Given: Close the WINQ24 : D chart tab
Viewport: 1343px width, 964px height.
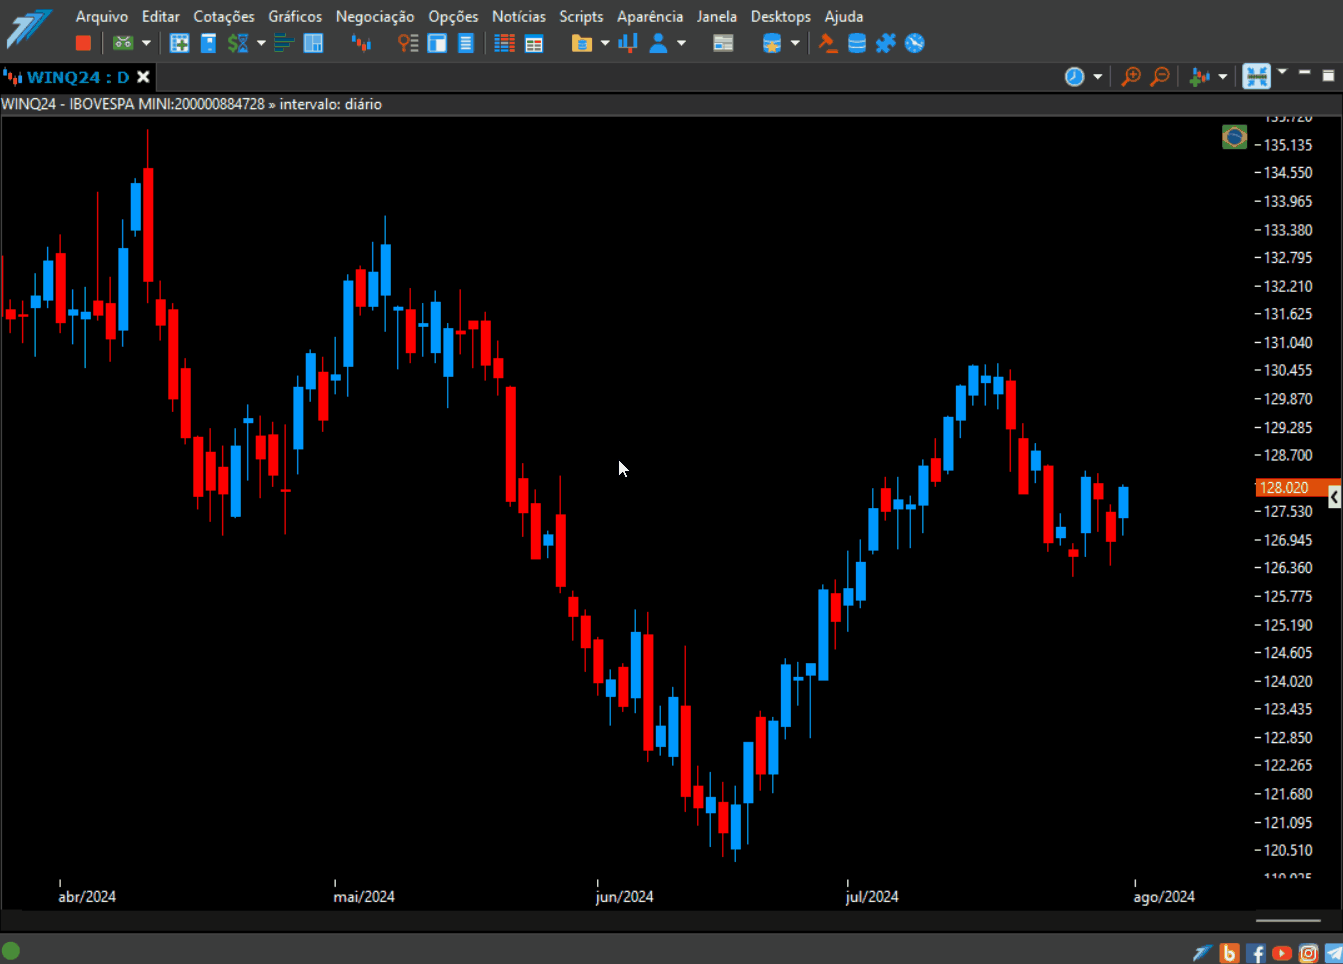Looking at the screenshot, I should click(144, 77).
